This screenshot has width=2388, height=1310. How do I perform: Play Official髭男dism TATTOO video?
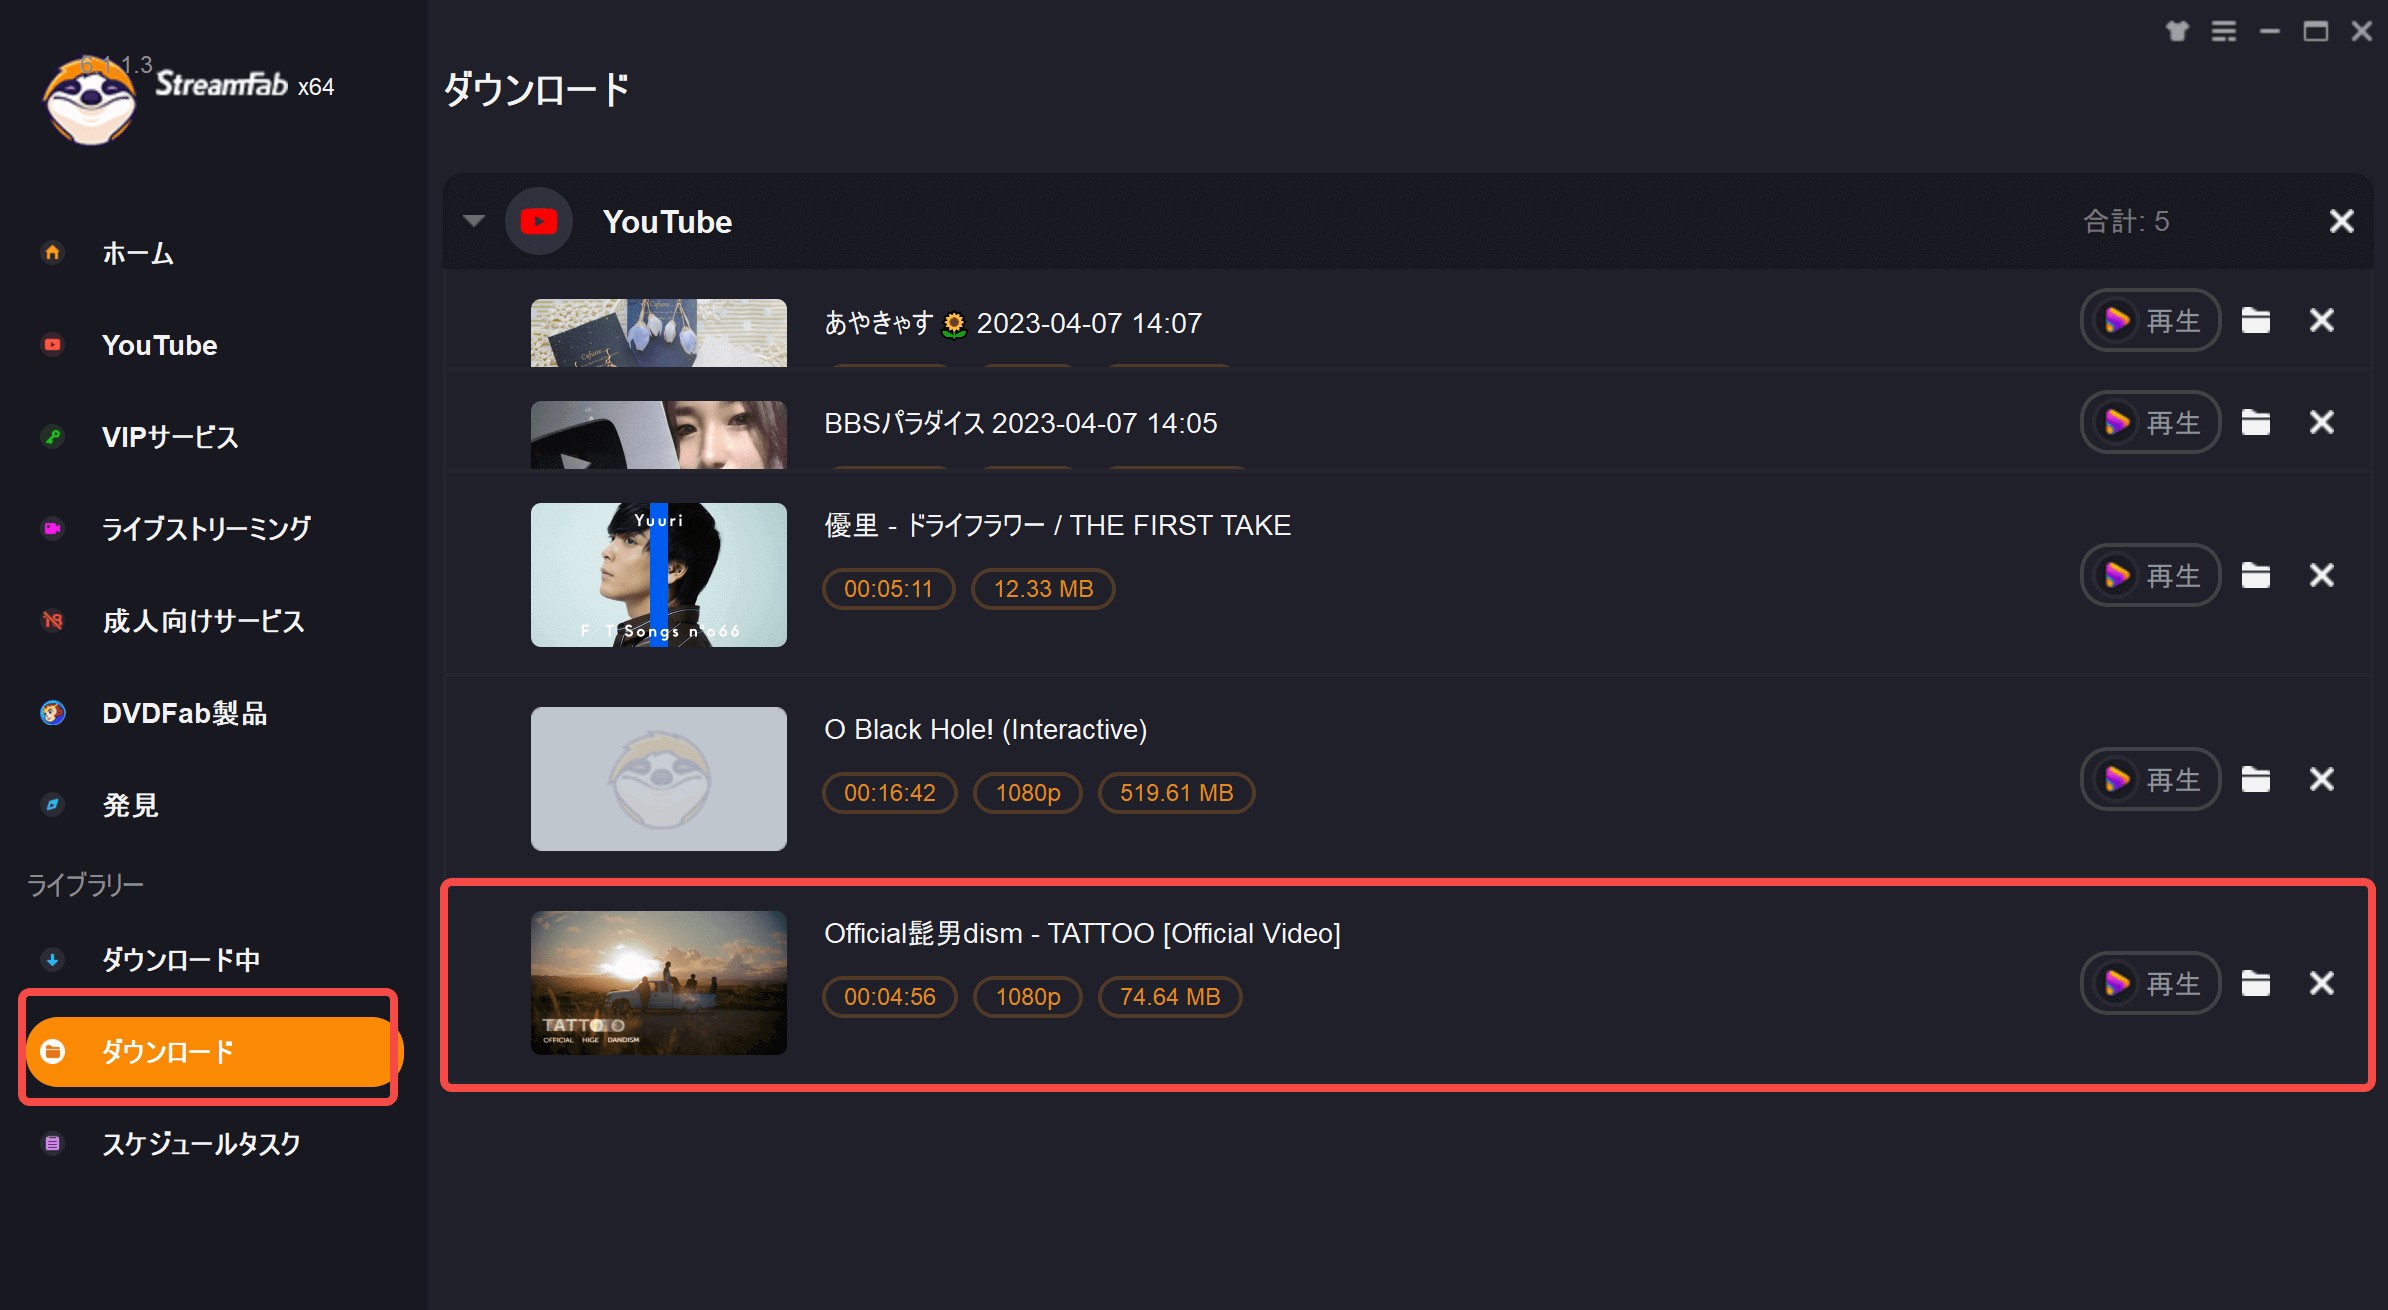pyautogui.click(x=2151, y=983)
